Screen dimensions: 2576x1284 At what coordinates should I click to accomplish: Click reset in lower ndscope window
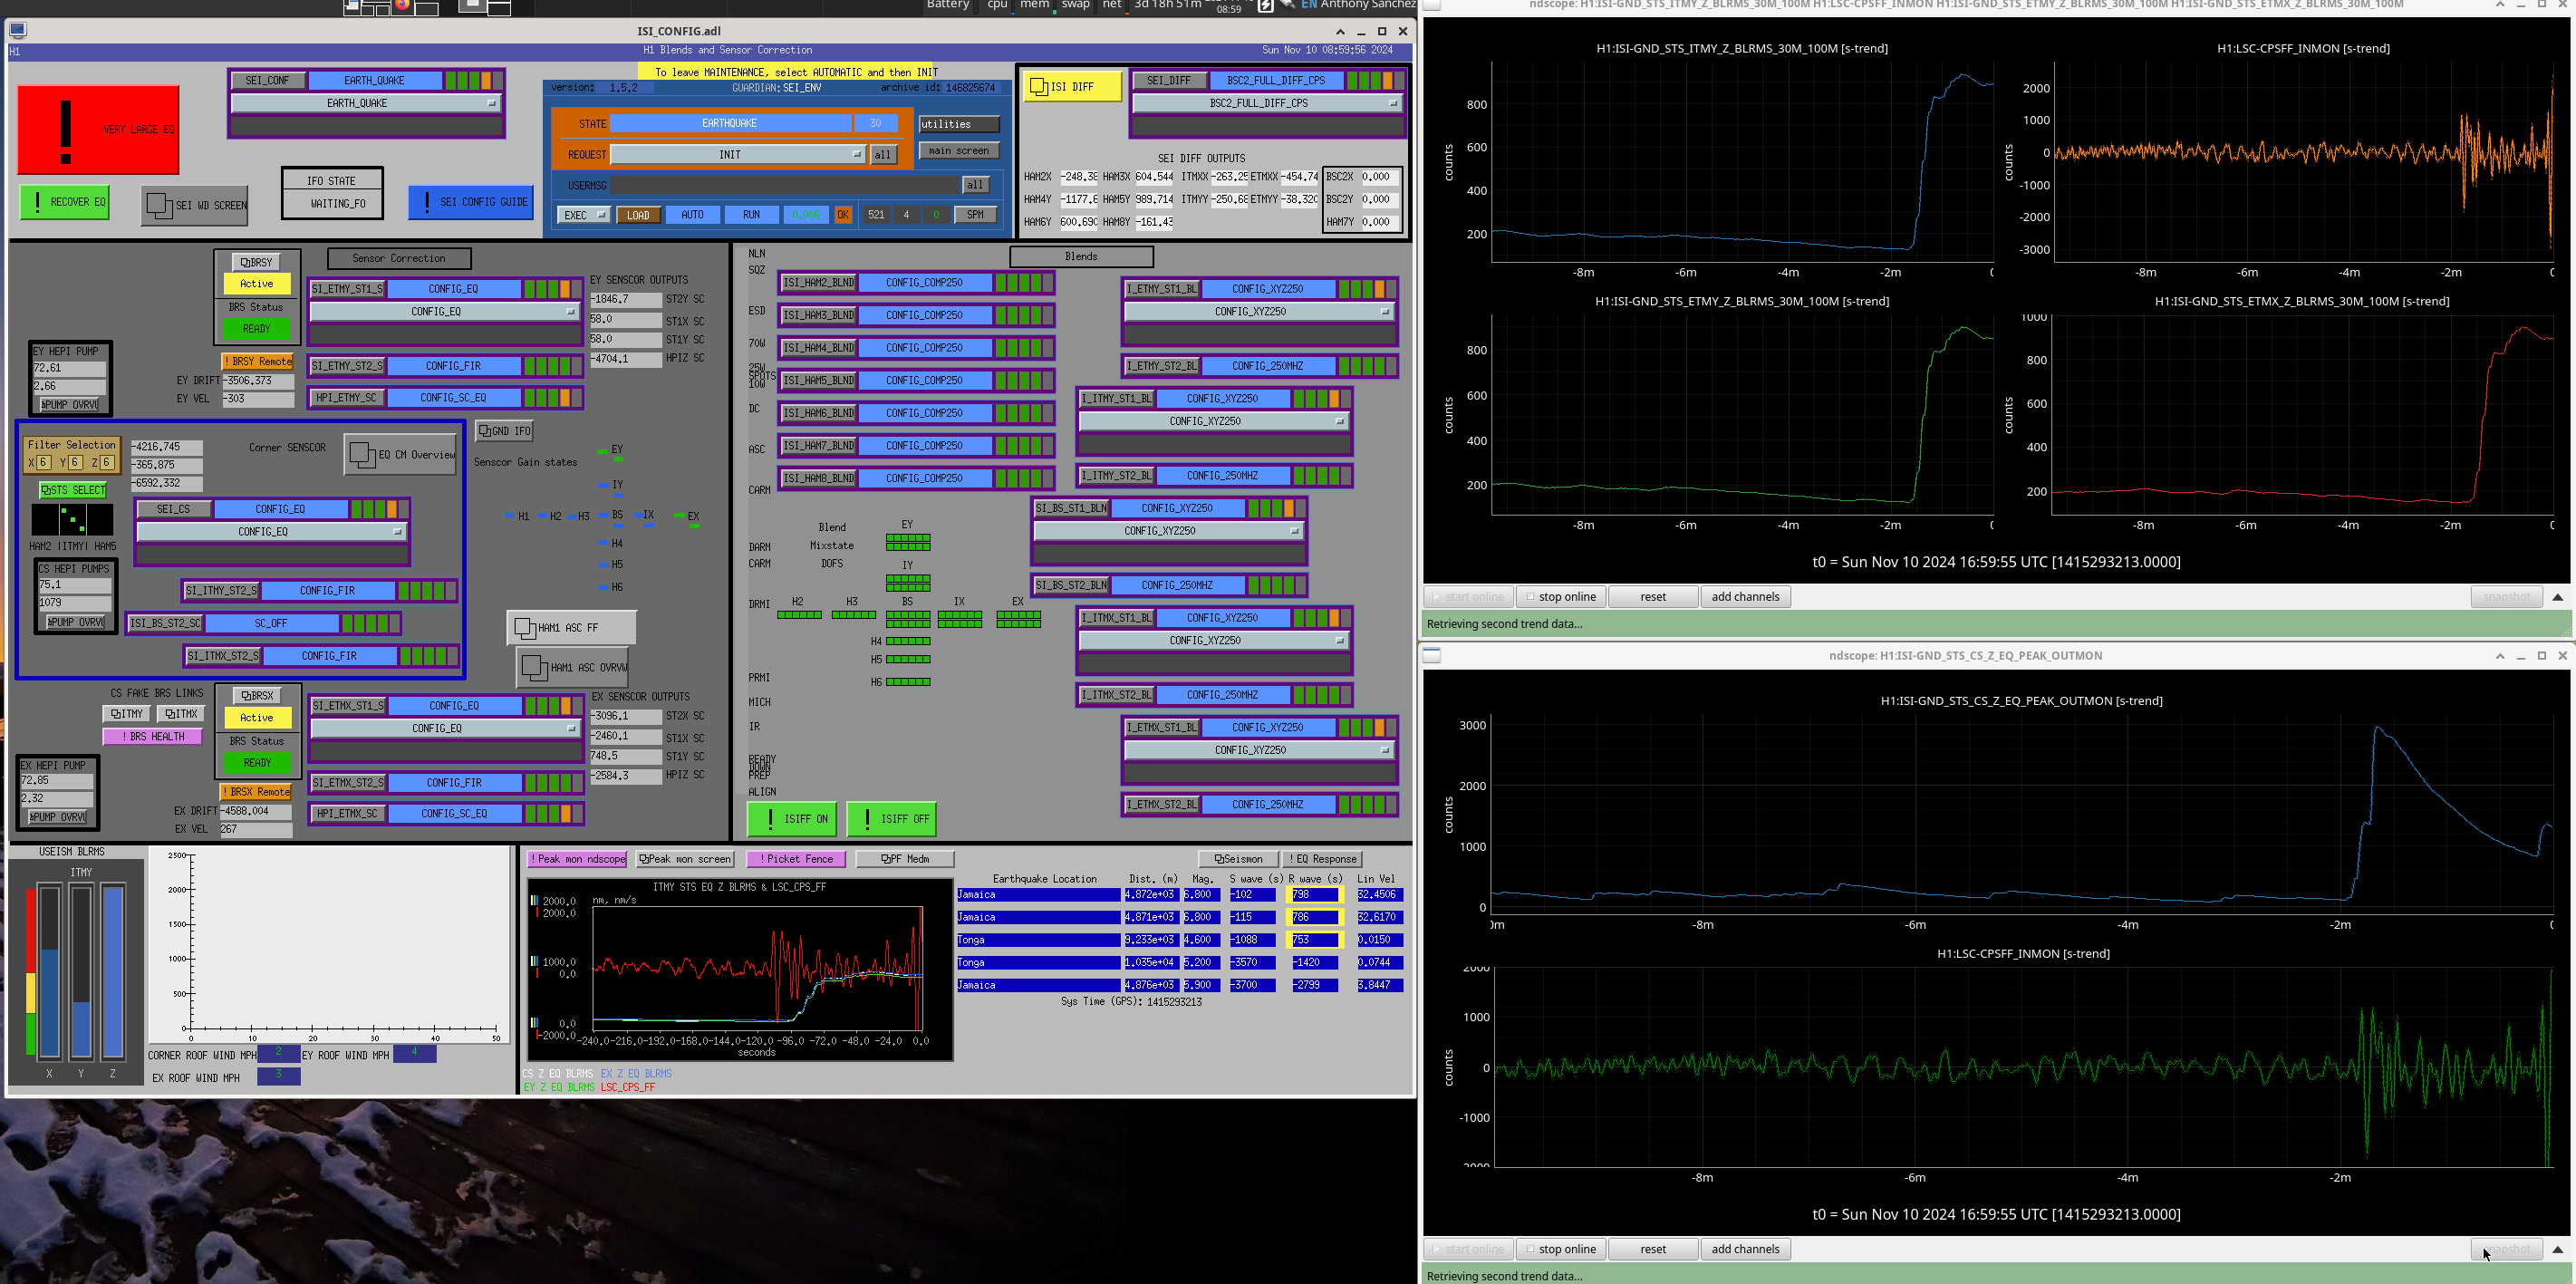click(x=1653, y=1249)
